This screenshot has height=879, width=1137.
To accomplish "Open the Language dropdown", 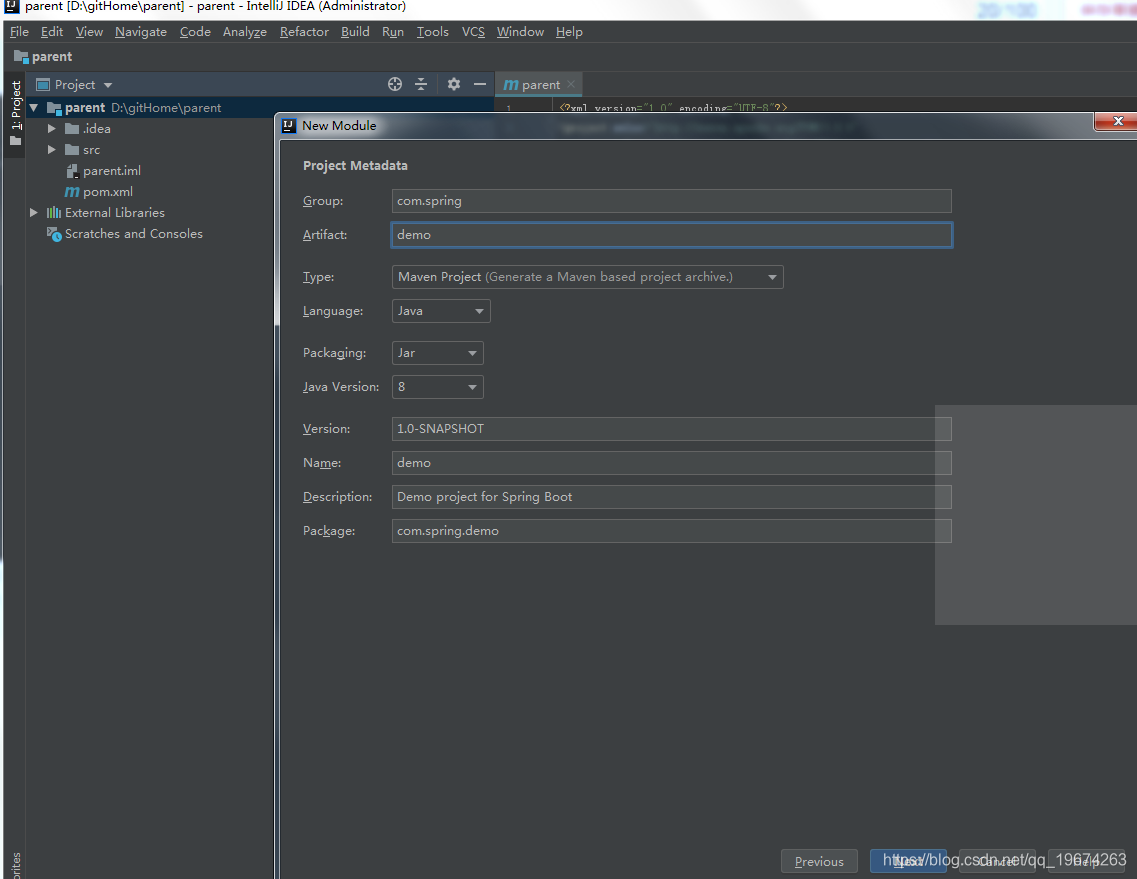I will click(x=441, y=311).
